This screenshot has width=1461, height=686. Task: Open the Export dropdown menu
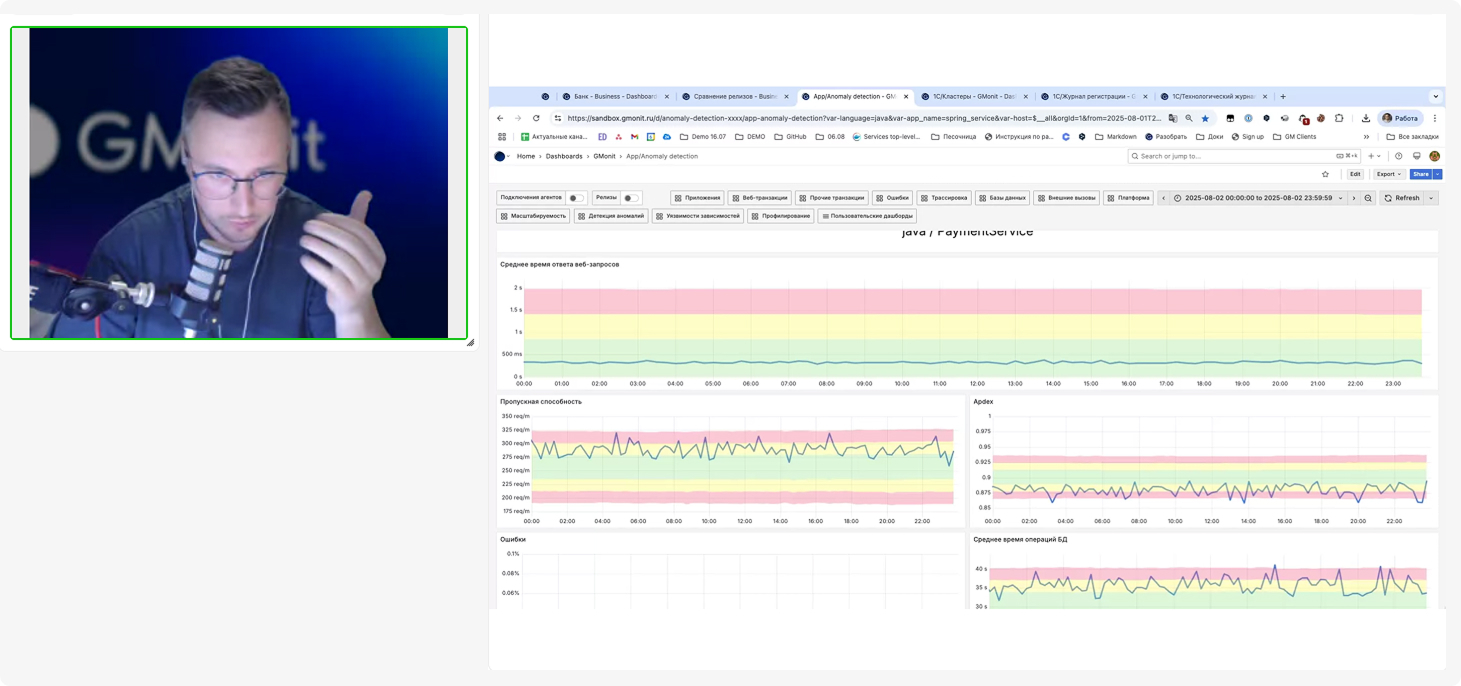point(1389,174)
